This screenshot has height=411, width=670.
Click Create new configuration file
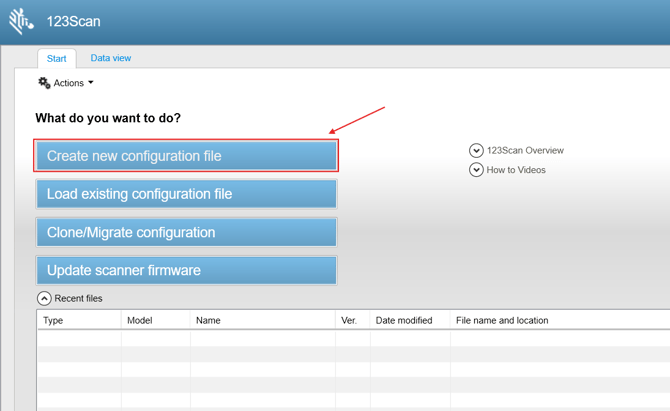click(186, 156)
